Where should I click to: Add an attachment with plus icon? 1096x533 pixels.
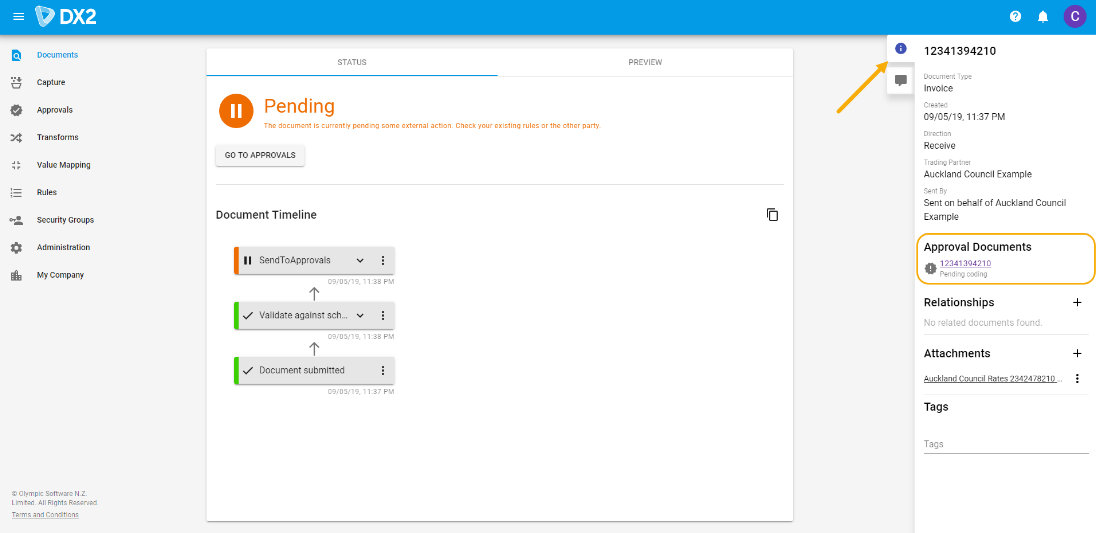[x=1077, y=353]
